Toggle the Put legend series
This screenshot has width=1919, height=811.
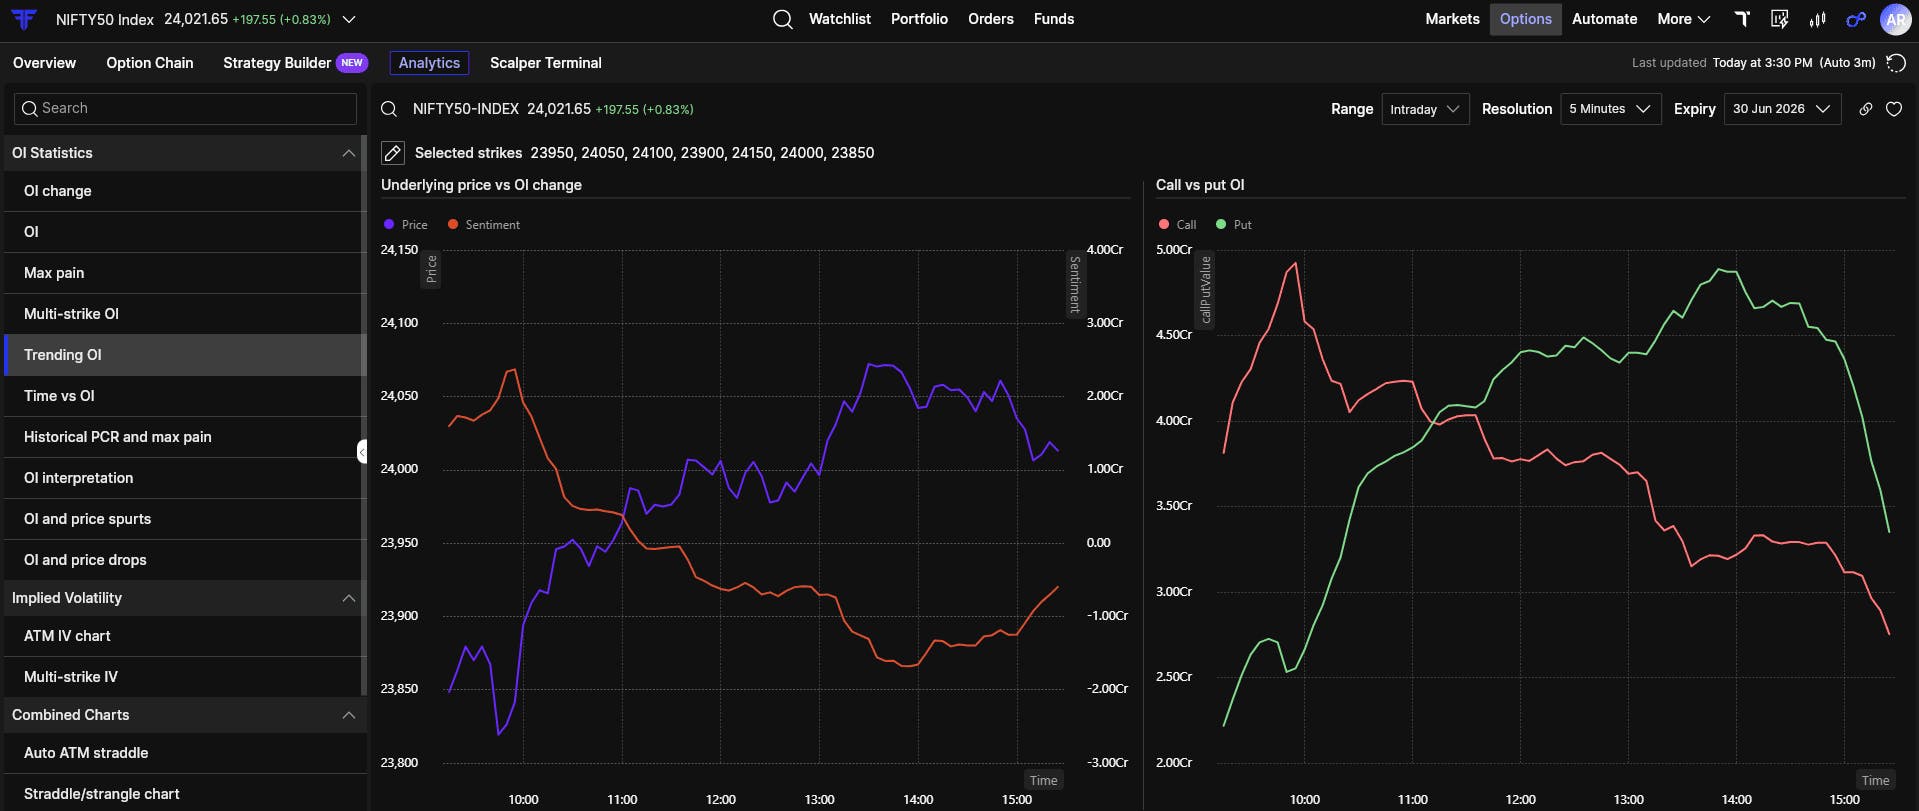(x=1234, y=225)
